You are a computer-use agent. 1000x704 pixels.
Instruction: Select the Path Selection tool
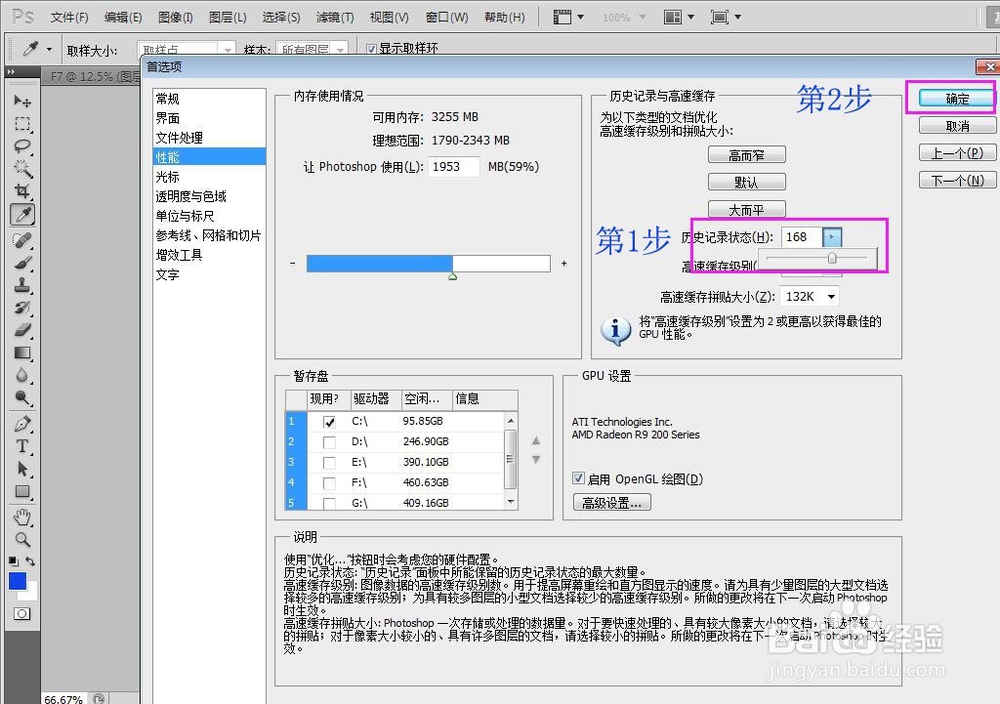(22, 469)
